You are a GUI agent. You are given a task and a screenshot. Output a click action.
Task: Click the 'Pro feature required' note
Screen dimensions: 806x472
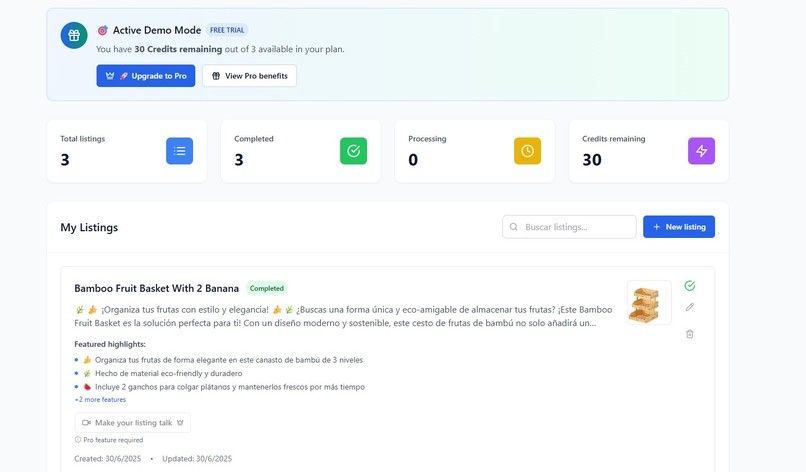[113, 440]
